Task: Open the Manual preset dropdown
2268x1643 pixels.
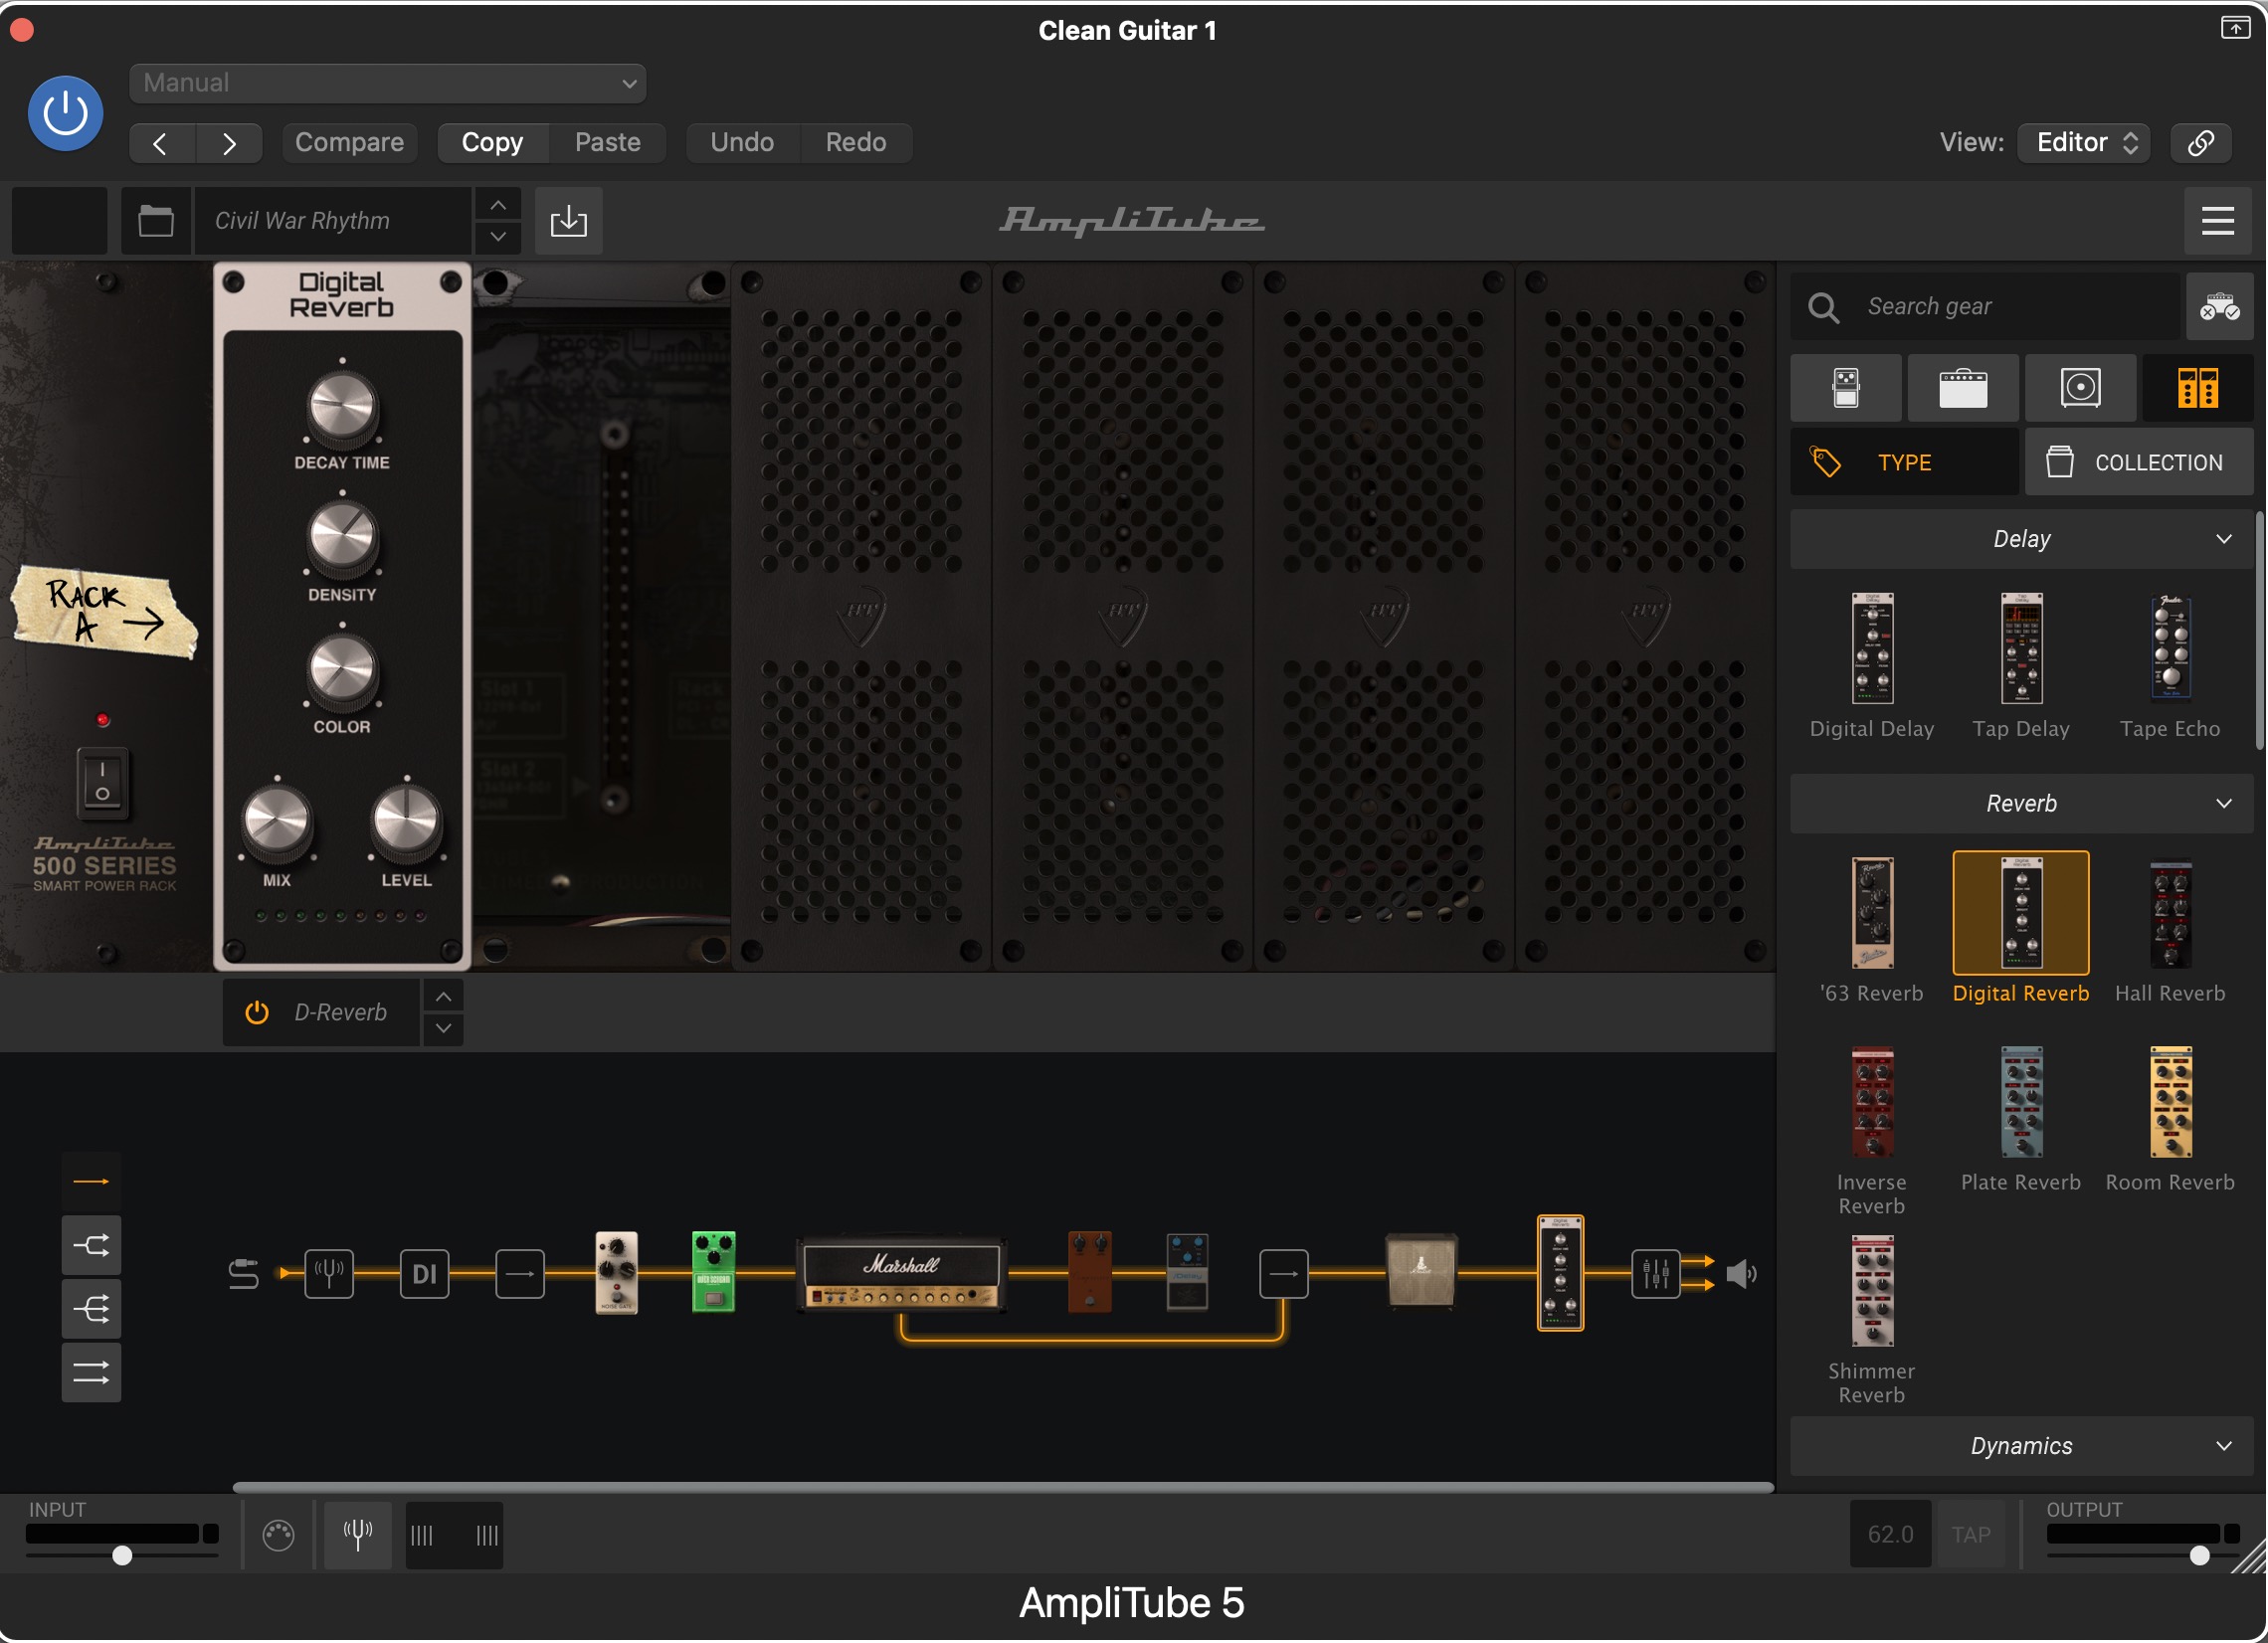Action: 387,83
